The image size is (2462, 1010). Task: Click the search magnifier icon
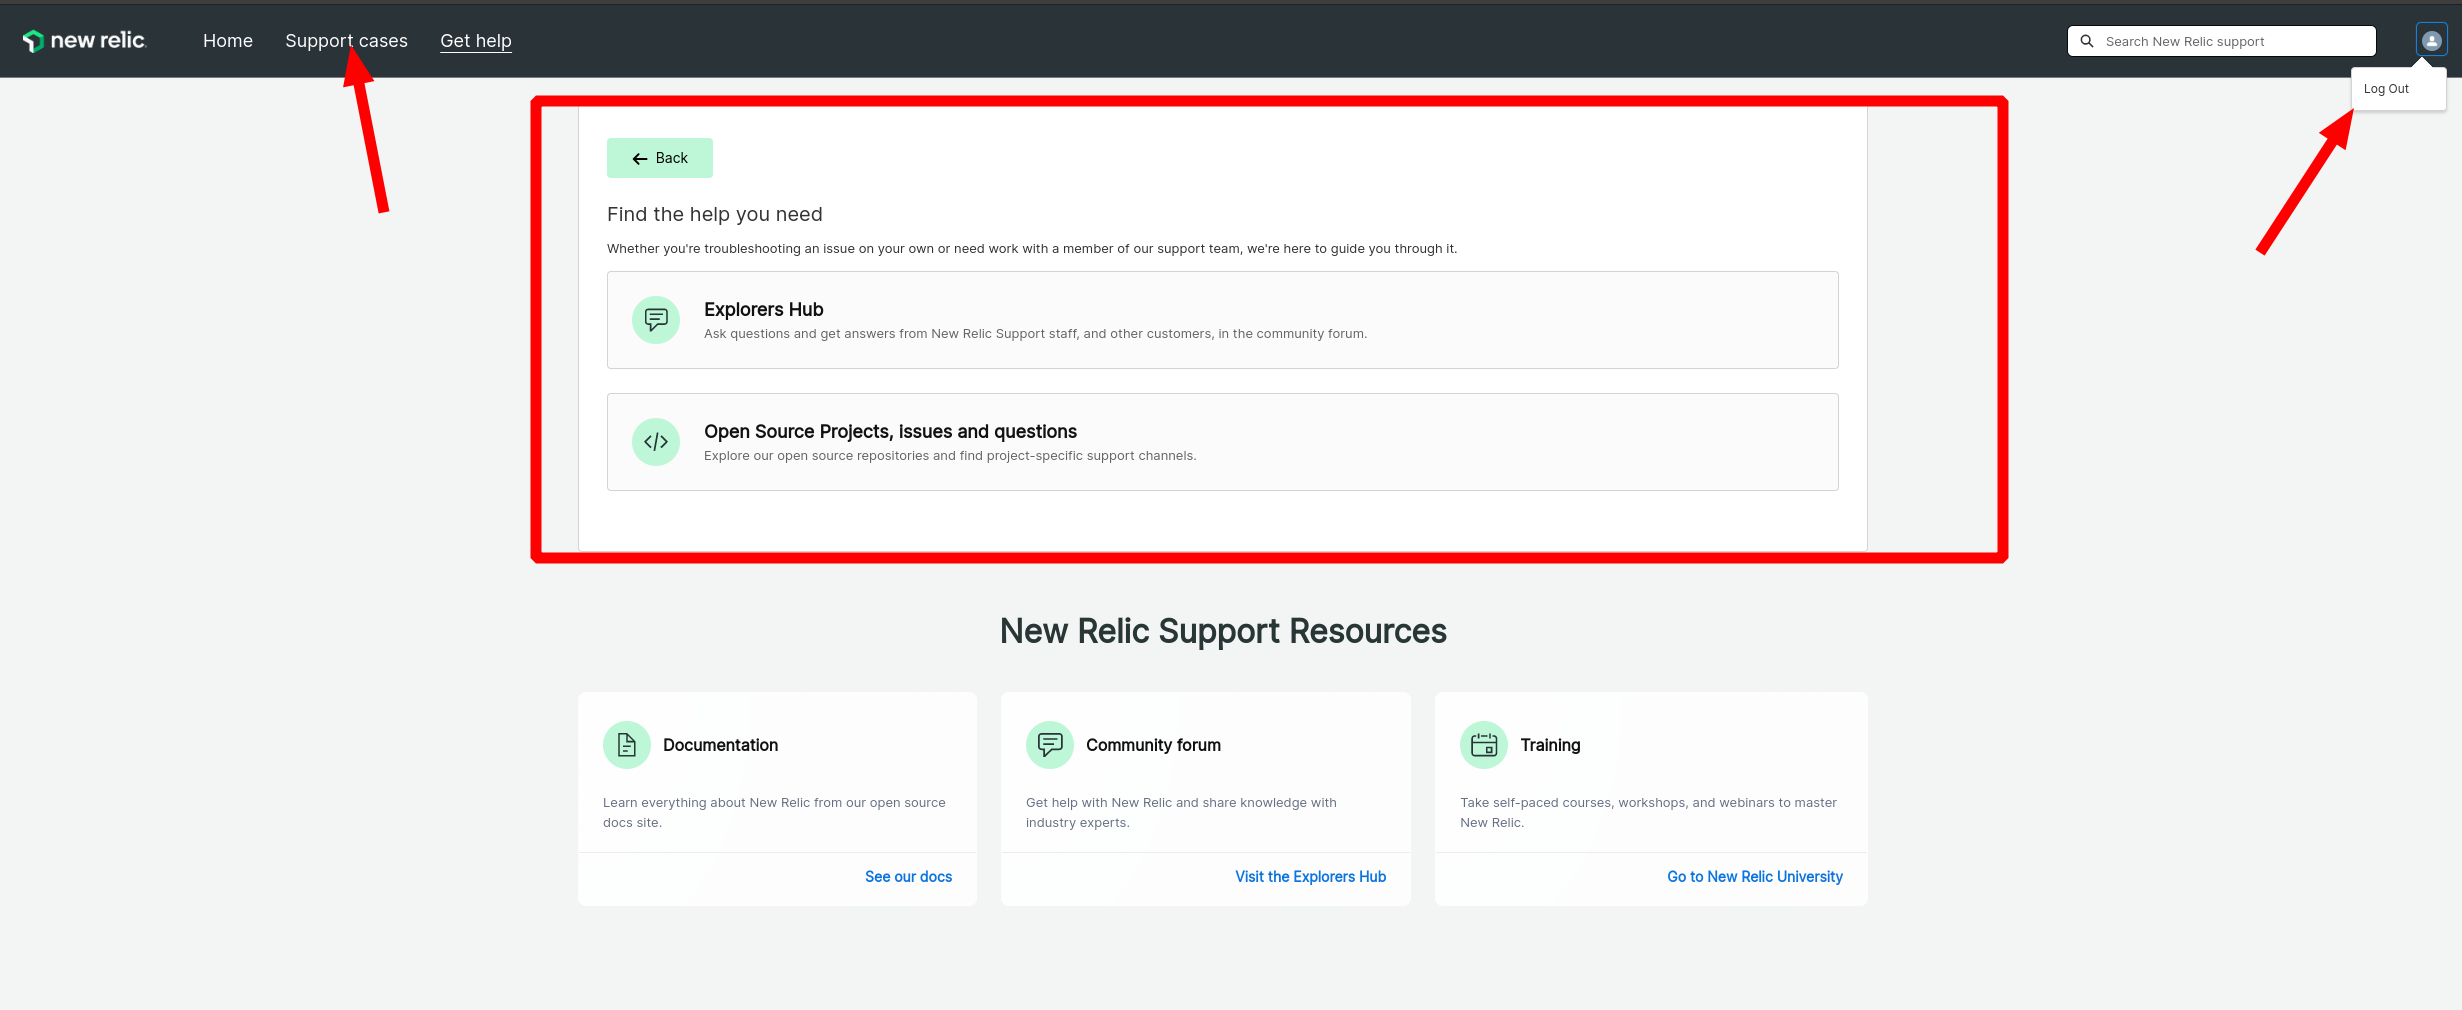tap(2087, 41)
